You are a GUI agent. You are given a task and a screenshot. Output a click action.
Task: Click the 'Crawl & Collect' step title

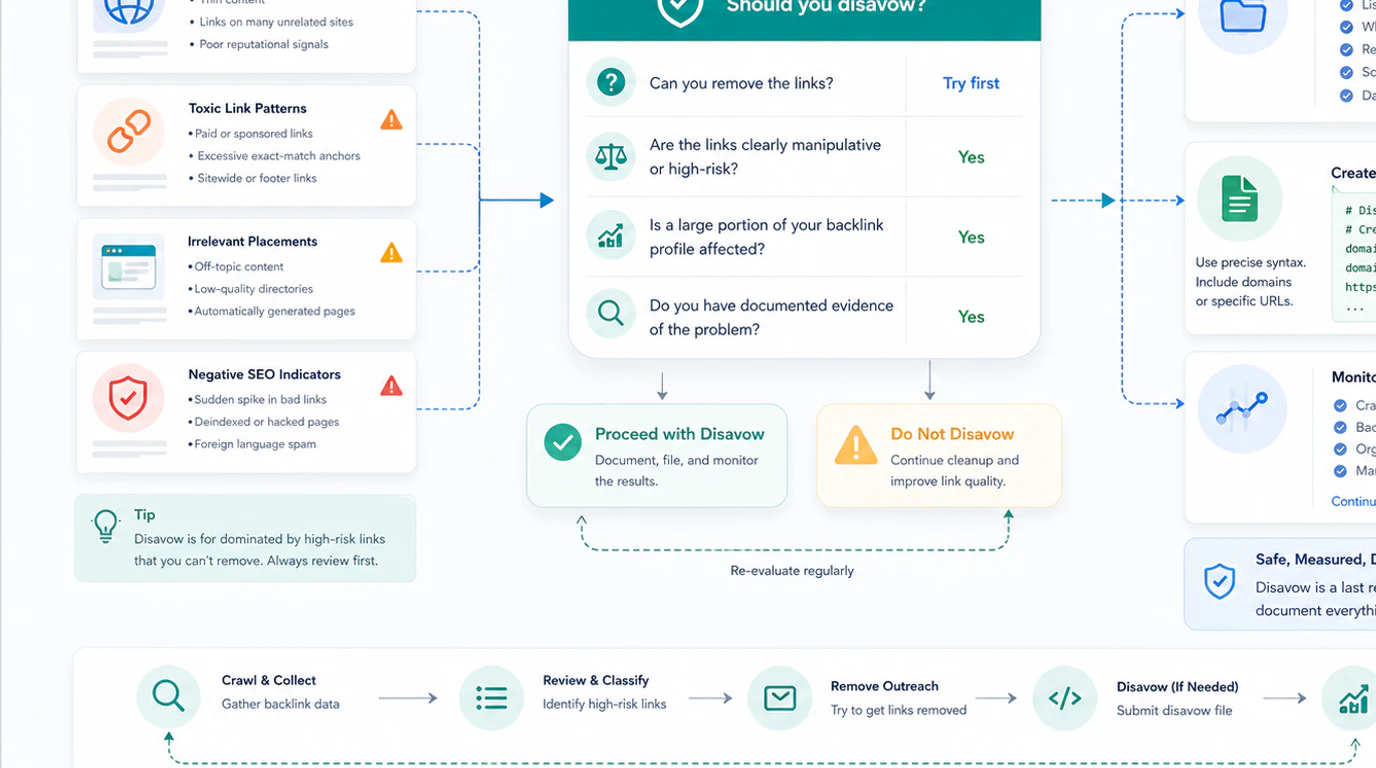pos(269,680)
